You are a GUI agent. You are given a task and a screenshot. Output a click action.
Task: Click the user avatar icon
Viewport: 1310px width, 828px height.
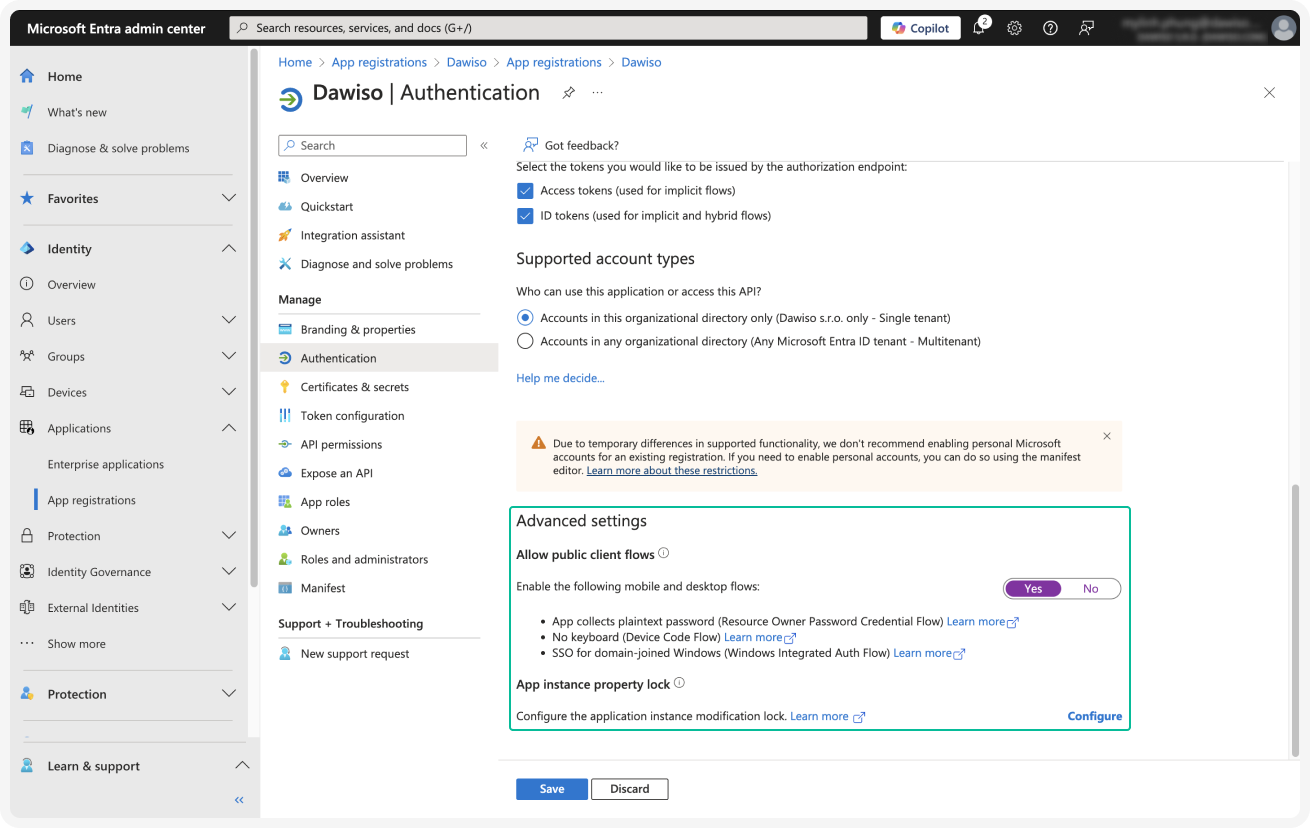[x=1283, y=28]
